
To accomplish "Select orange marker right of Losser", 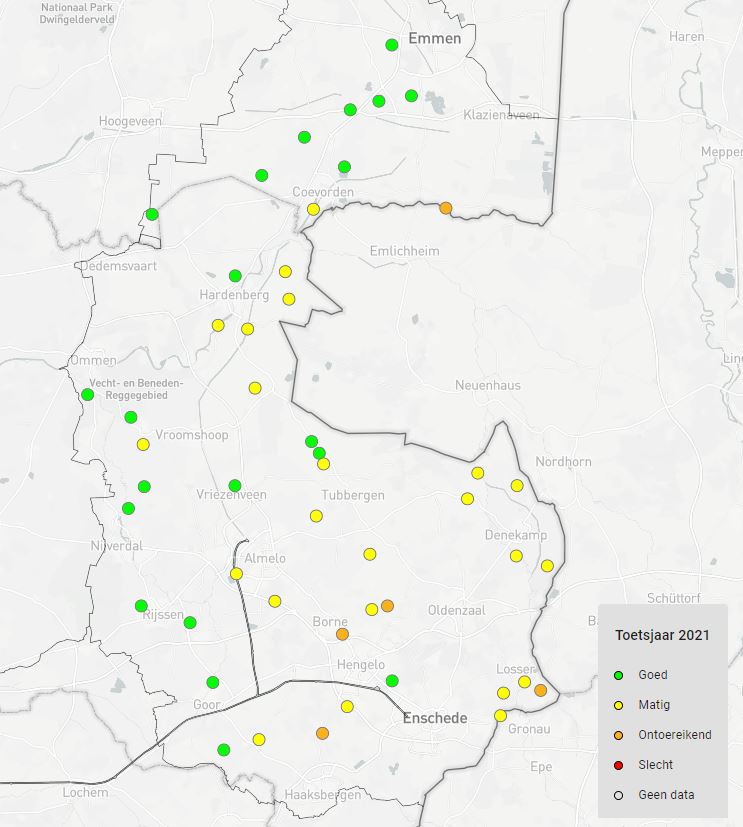I will (541, 690).
